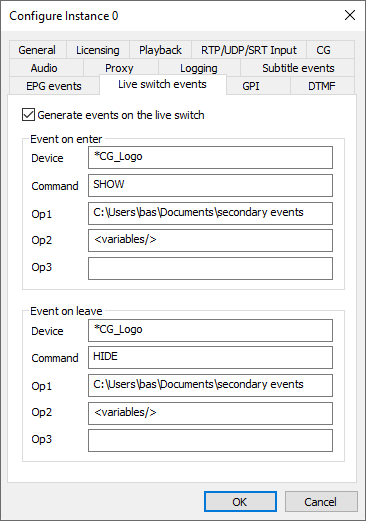Confirm settings with the OK button
This screenshot has width=366, height=521.
tap(240, 502)
